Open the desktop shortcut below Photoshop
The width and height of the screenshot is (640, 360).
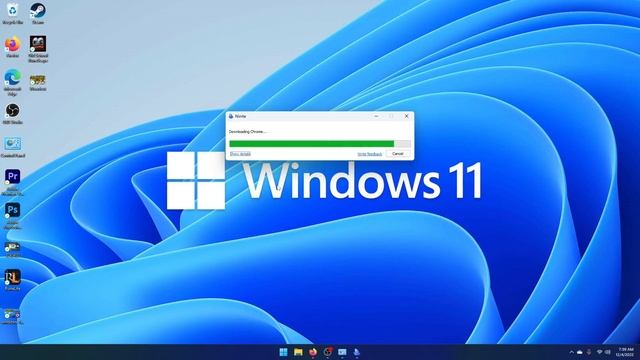point(12,249)
